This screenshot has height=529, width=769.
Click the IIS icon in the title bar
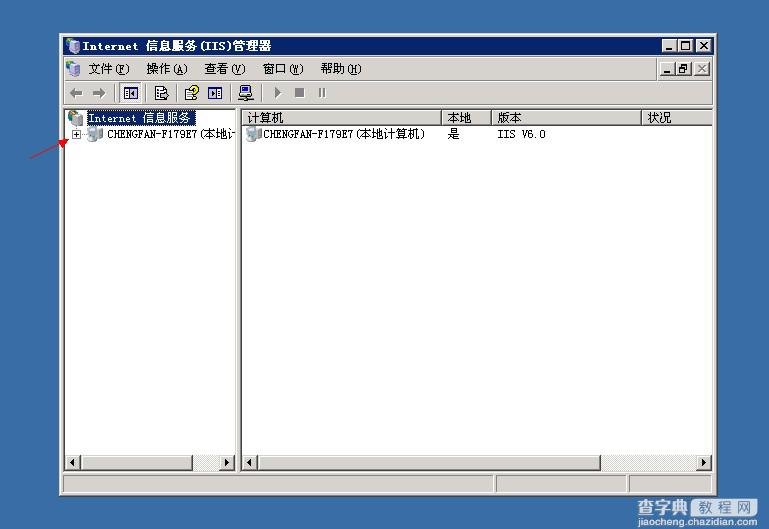(x=73, y=46)
